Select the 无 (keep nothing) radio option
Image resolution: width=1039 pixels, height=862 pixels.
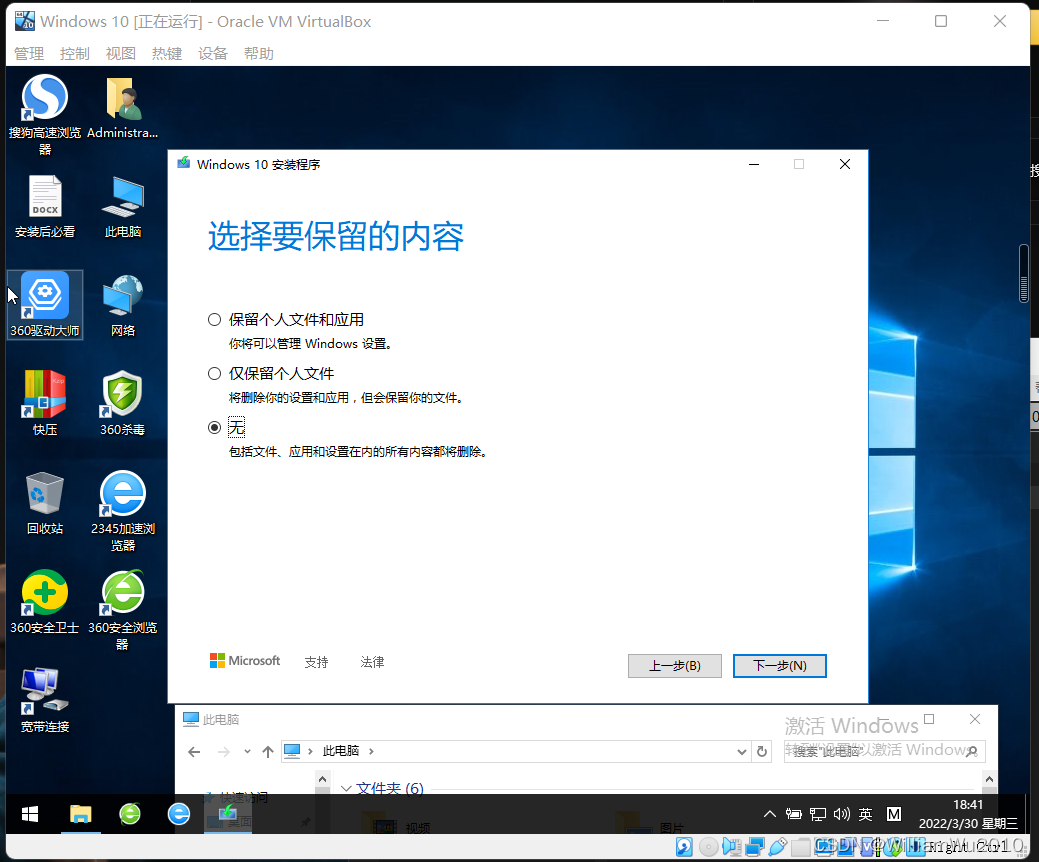coord(214,427)
